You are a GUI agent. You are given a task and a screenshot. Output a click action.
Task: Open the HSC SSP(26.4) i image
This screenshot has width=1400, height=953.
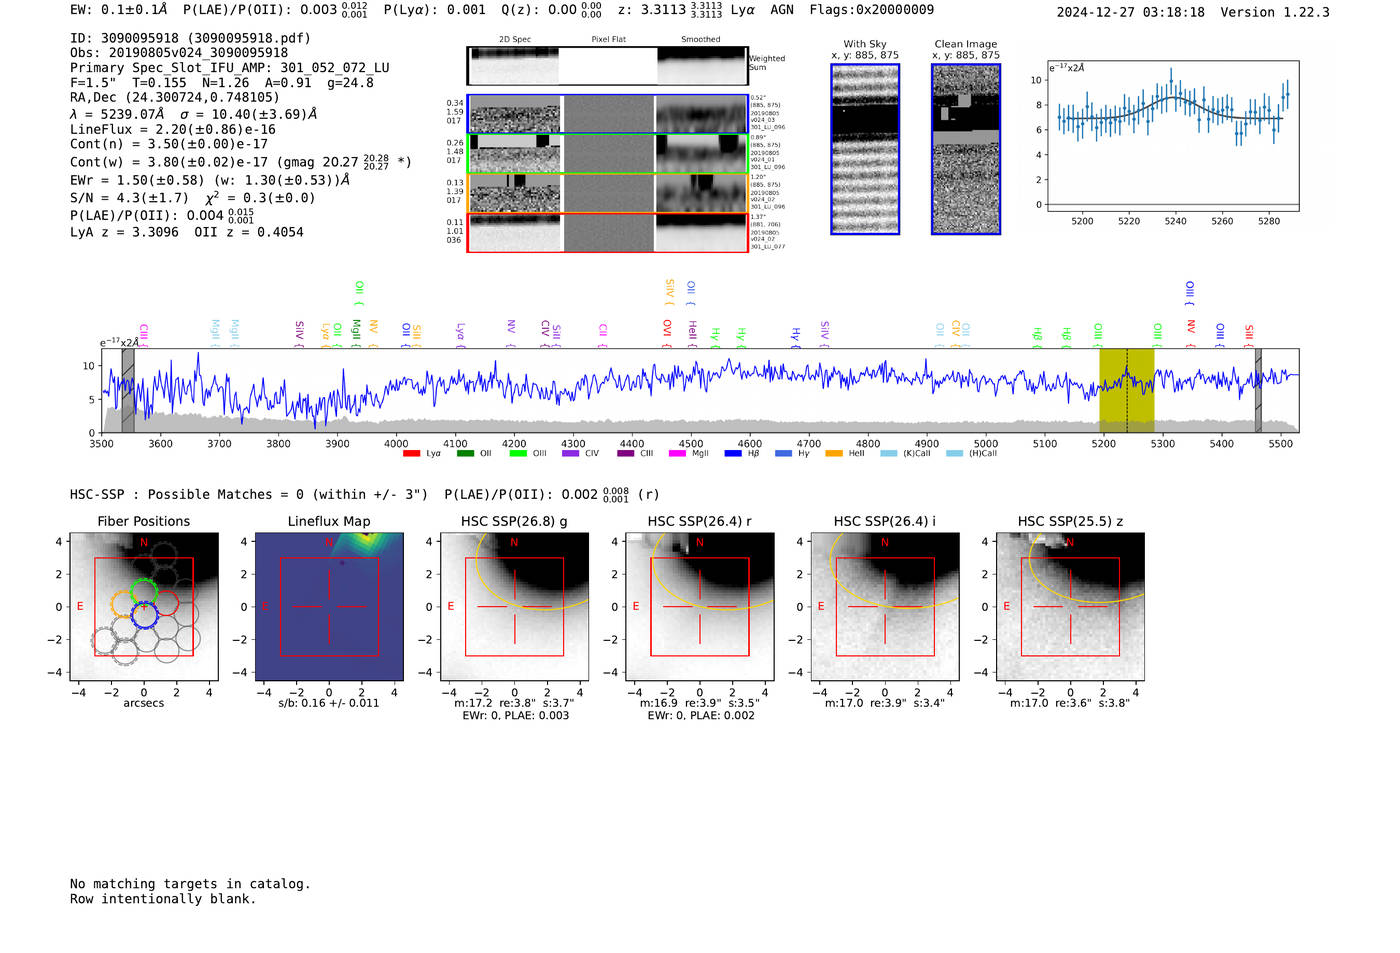885,607
